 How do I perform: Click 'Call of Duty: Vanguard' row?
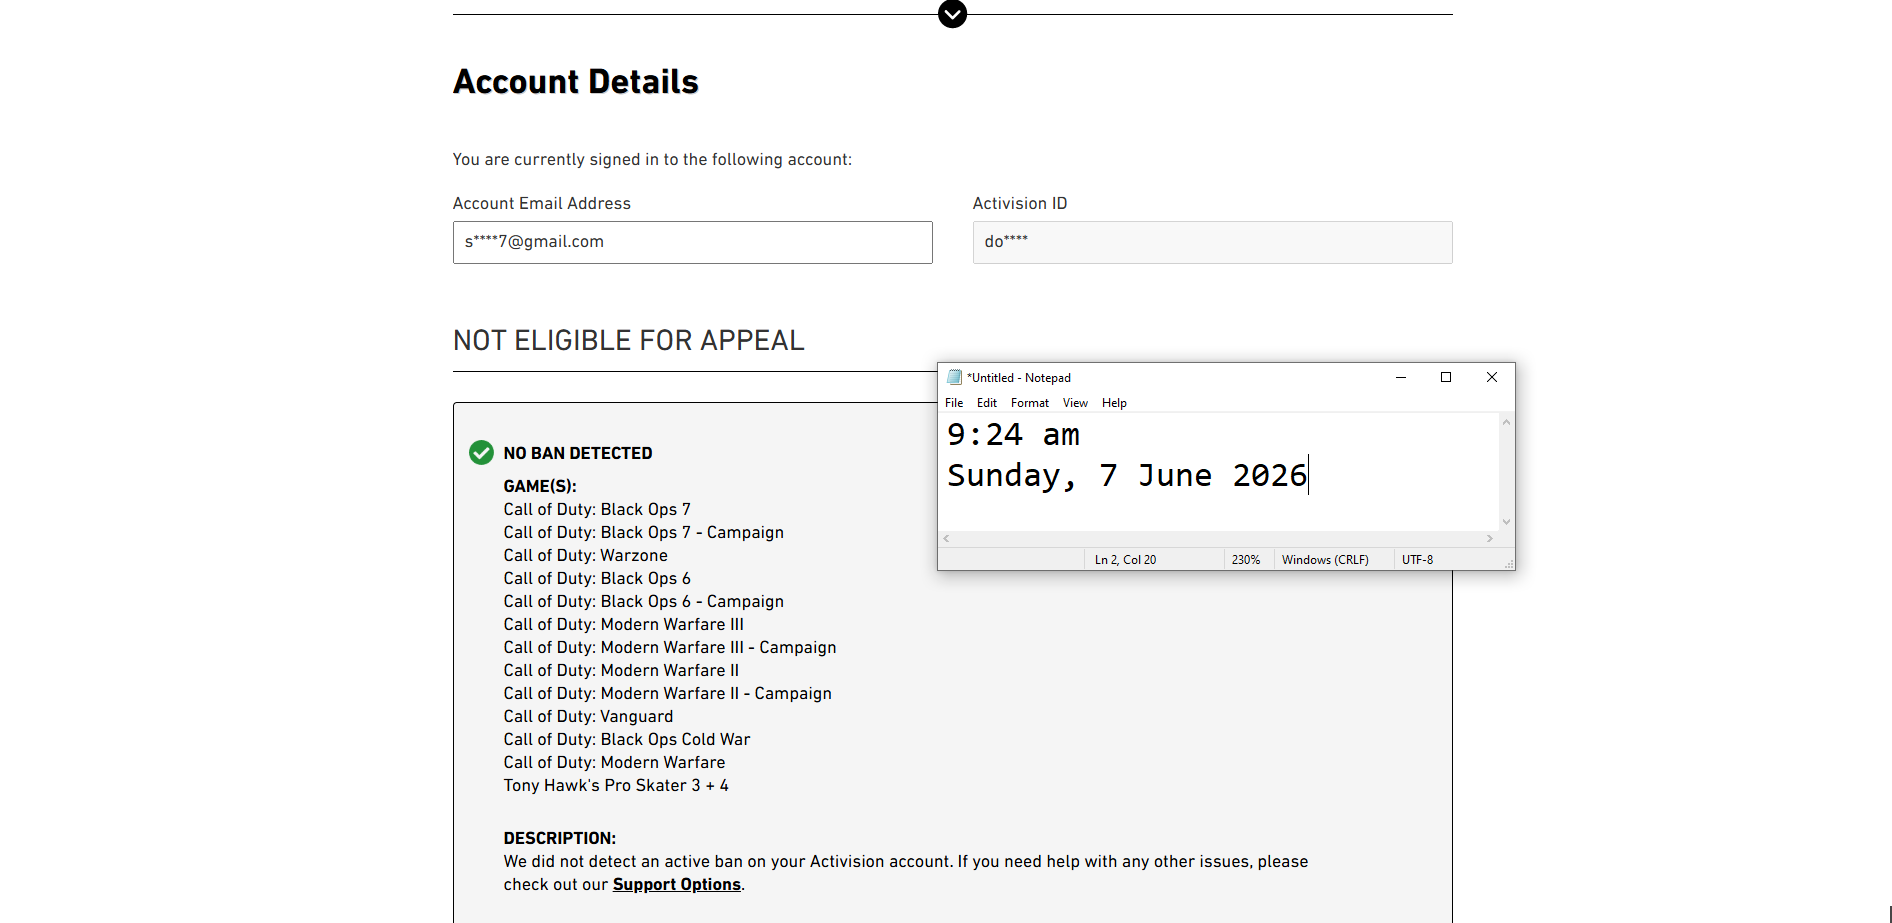tap(589, 716)
